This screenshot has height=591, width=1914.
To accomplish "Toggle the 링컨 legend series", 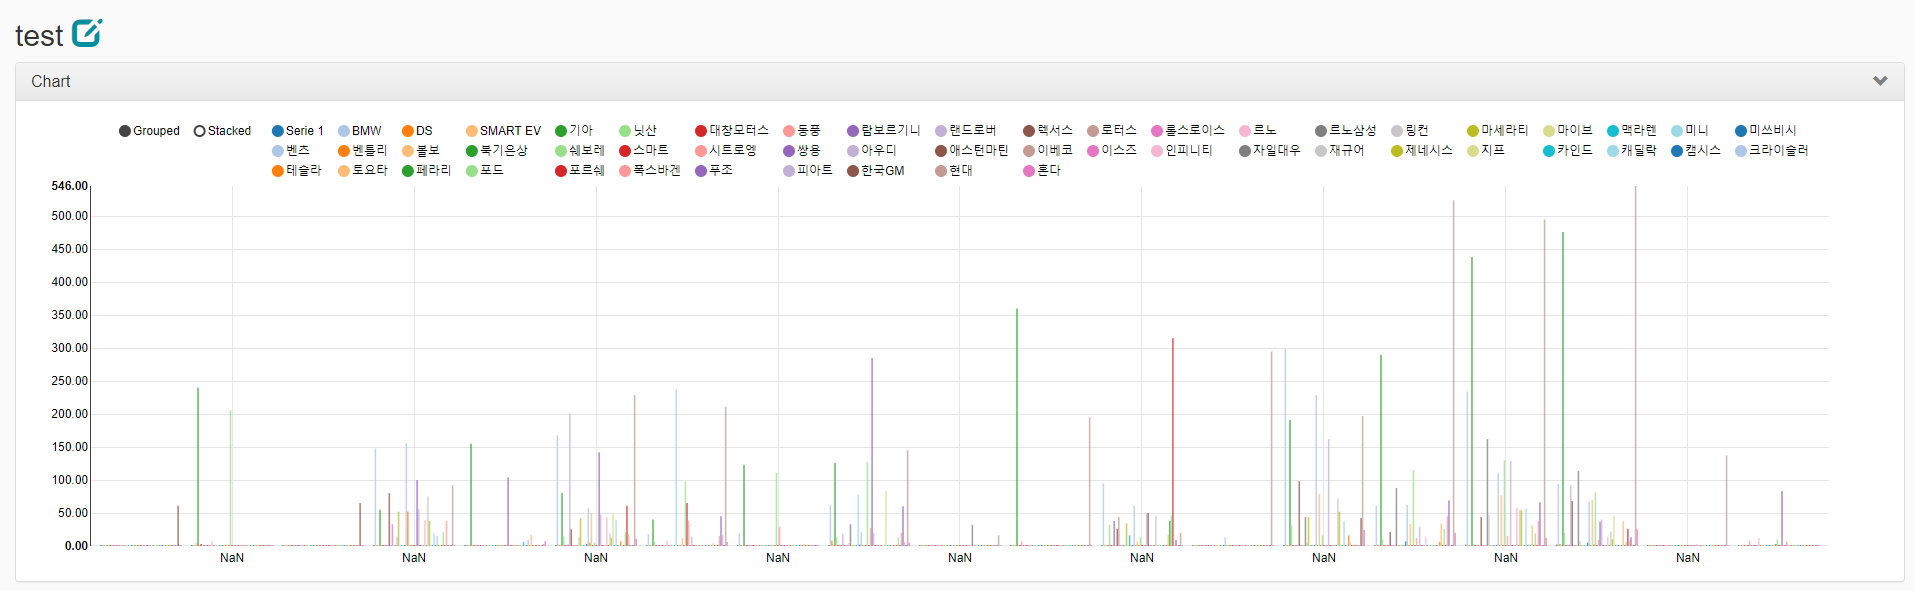I will 1410,131.
